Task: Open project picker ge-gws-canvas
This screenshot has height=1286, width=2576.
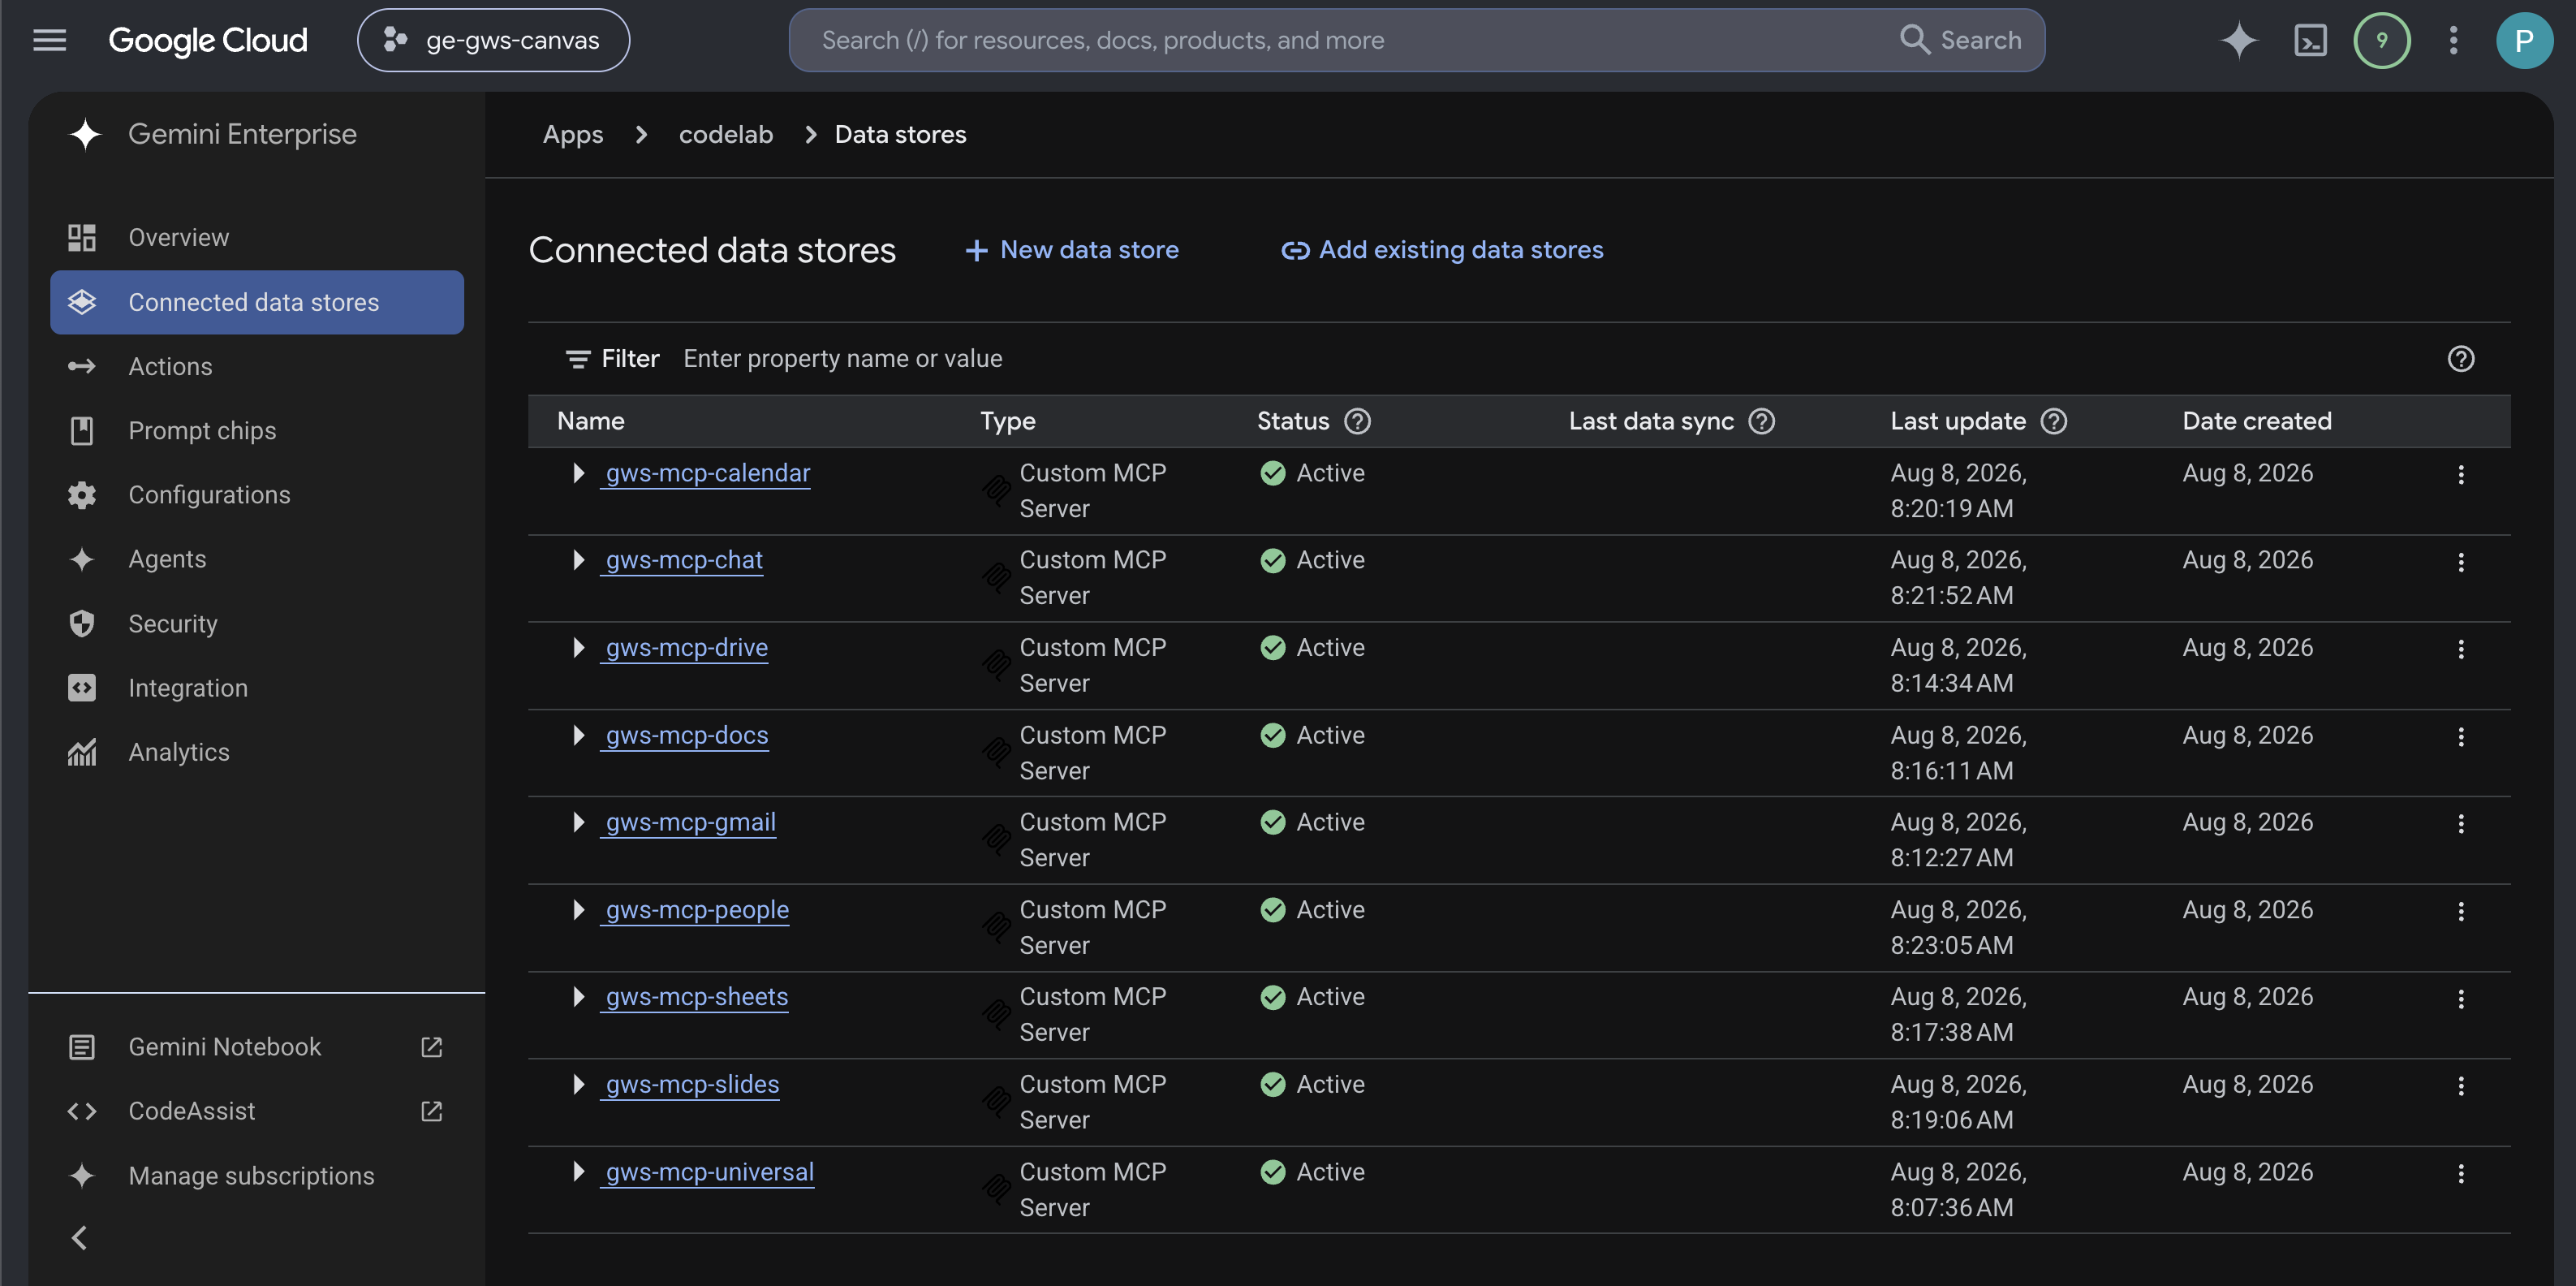Action: (x=493, y=40)
